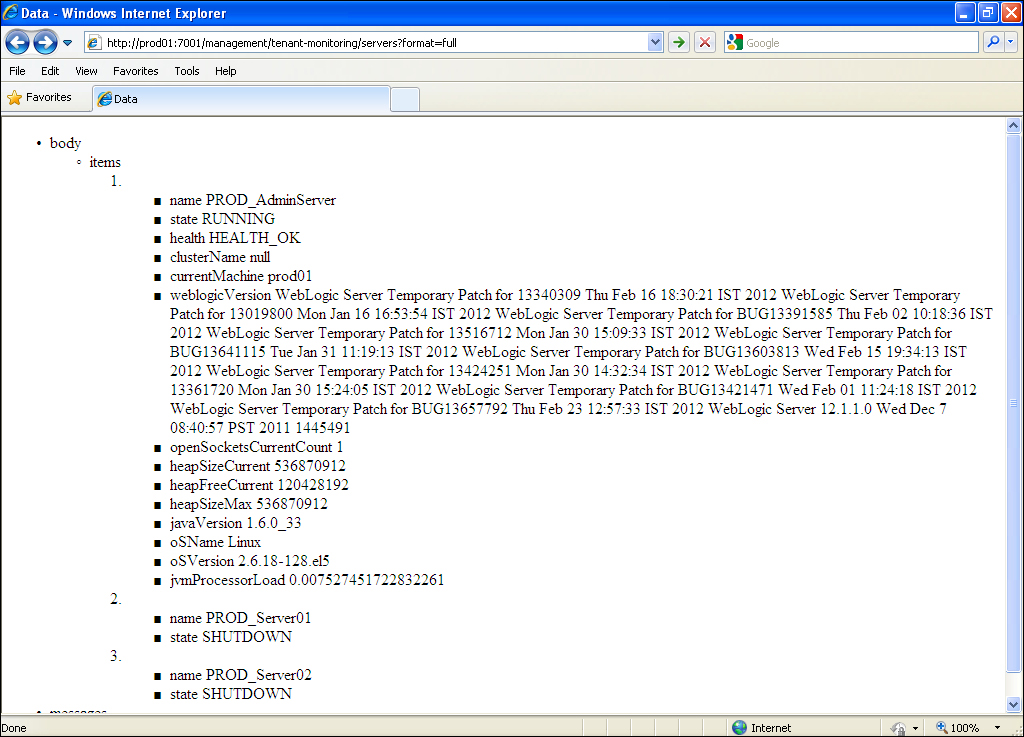The image size is (1024, 737).
Task: Click the 'oSVersion 2.6.18-128.el5' line
Action: click(249, 561)
